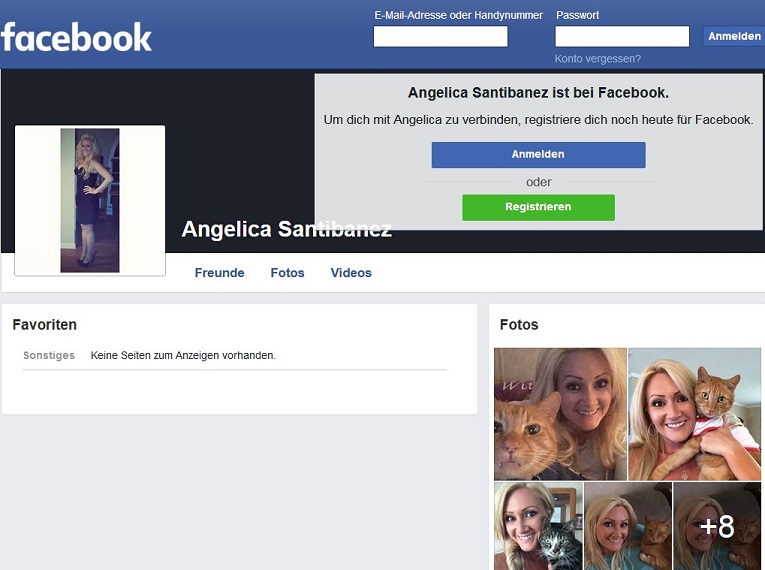Open photo of woman holding cat in shirt

[x=694, y=414]
